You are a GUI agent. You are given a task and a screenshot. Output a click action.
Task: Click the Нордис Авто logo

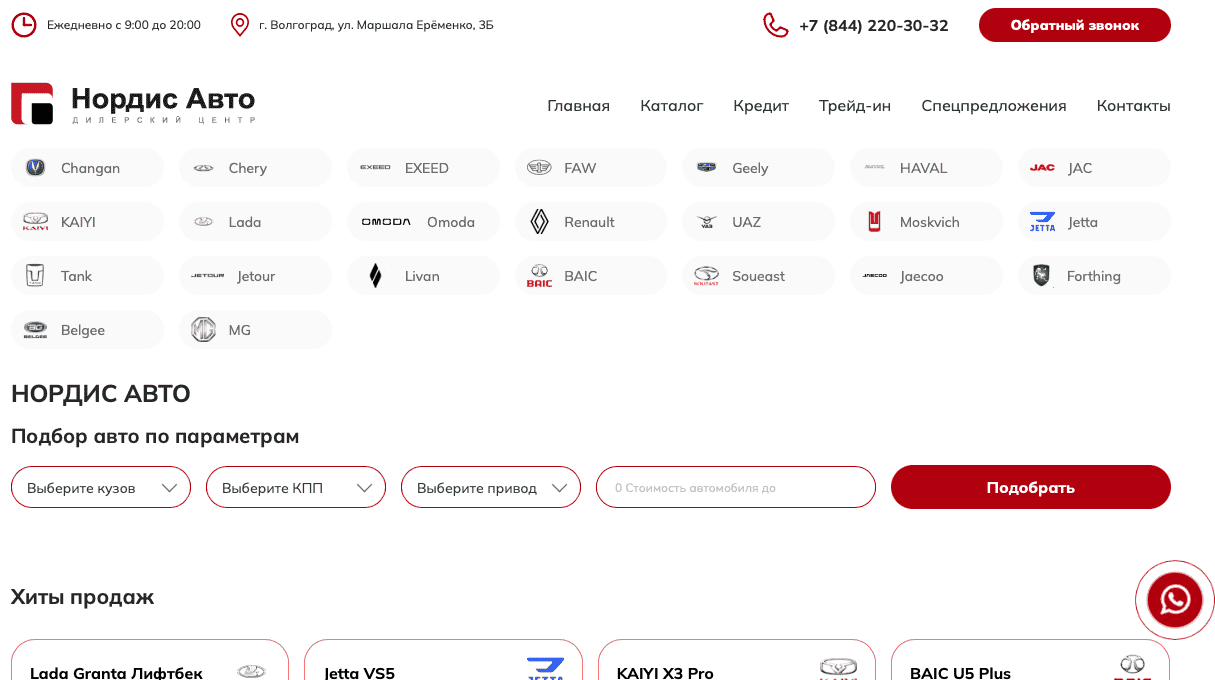tap(133, 104)
